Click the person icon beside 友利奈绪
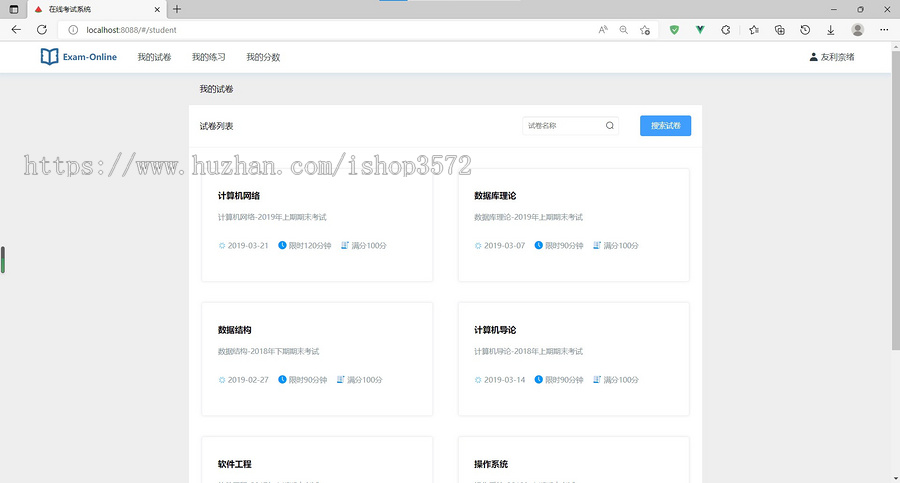The image size is (900, 483). 813,57
